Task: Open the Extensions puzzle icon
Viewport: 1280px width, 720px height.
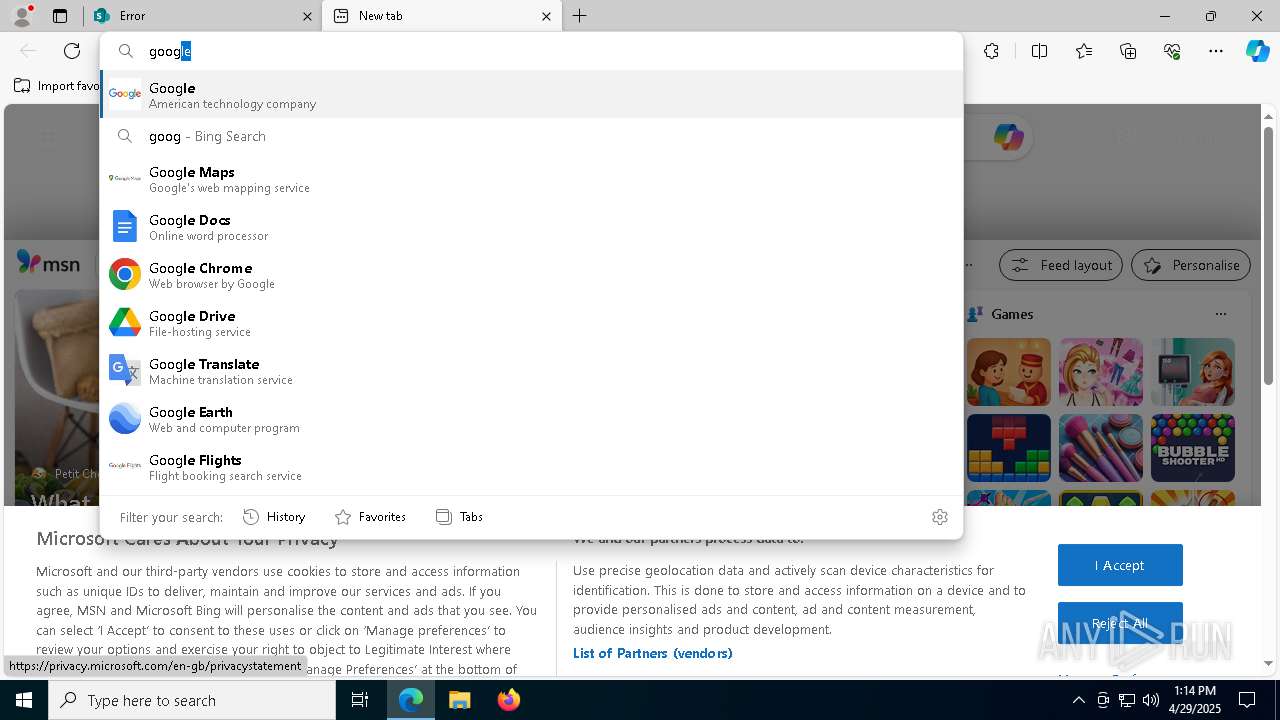Action: coord(991,51)
